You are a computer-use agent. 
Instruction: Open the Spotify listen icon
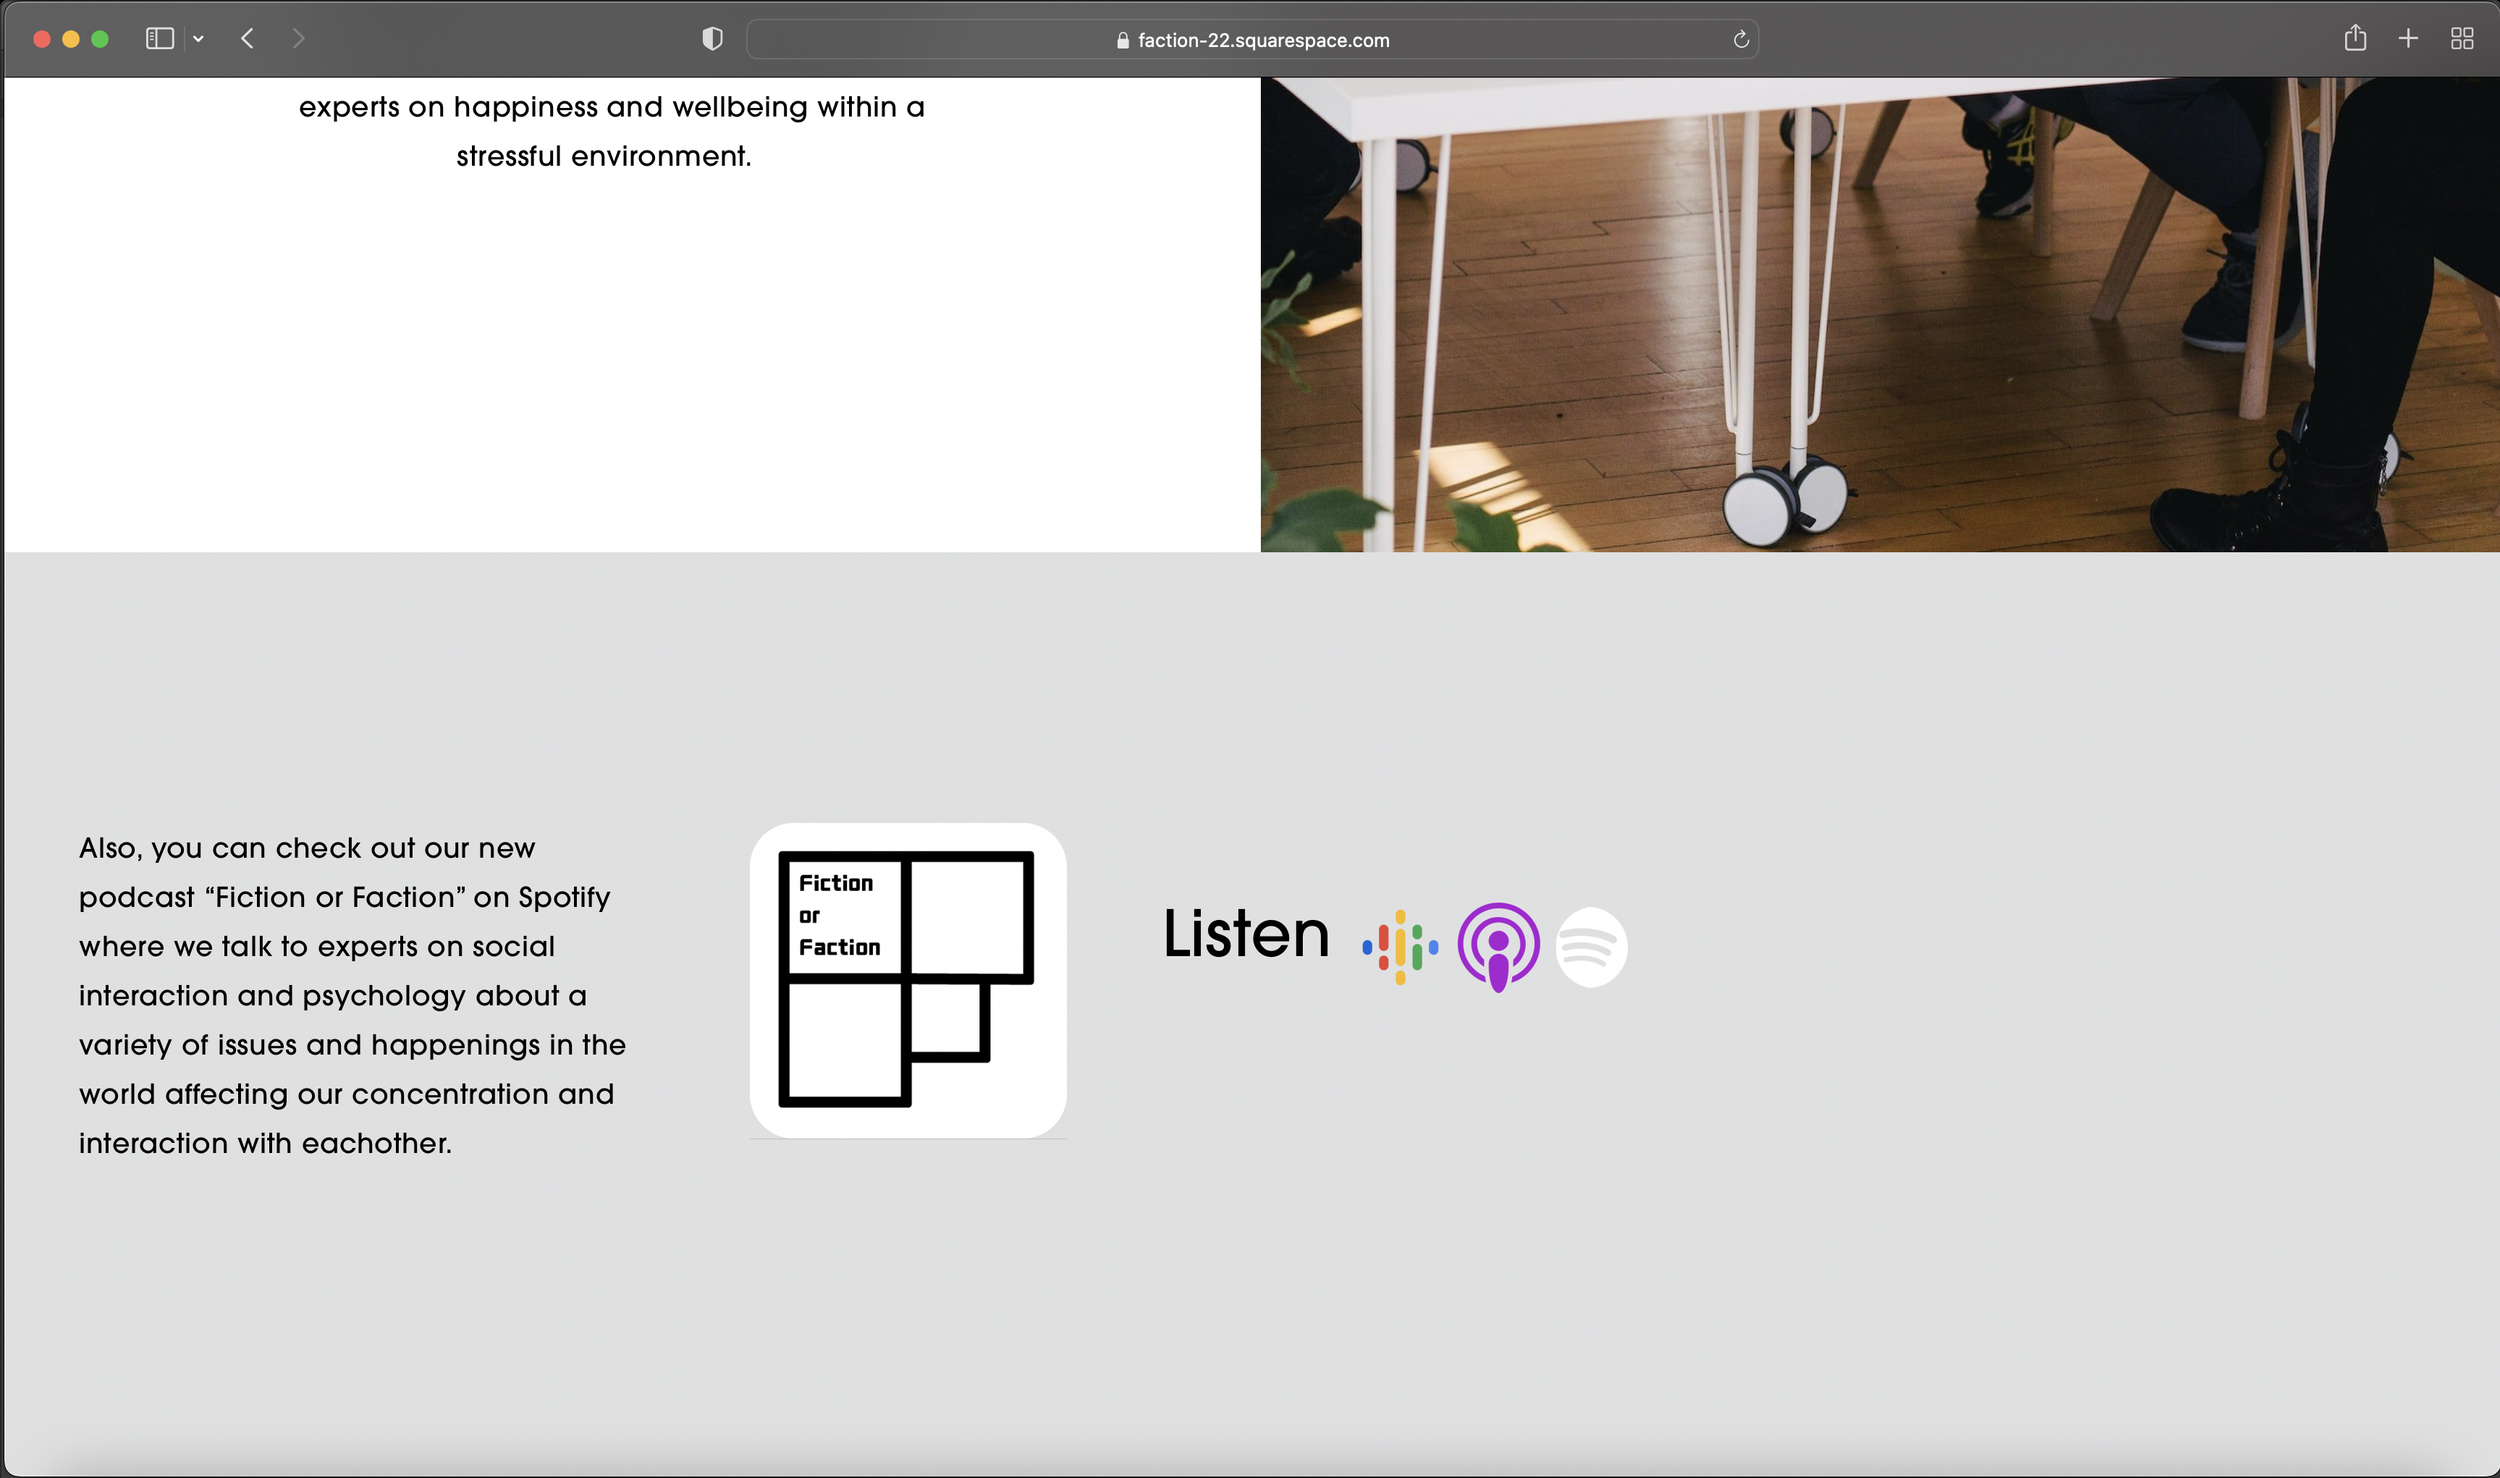tap(1591, 947)
